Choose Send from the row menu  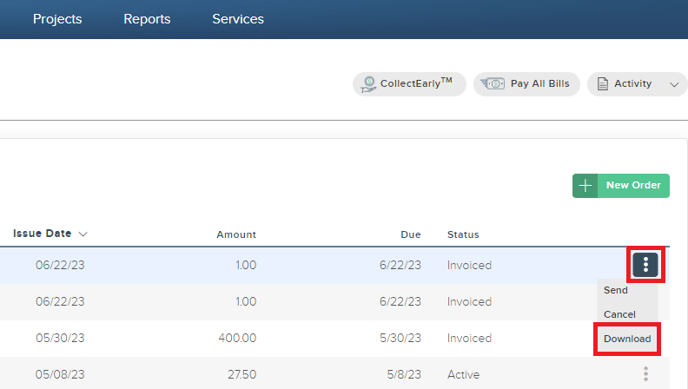616,290
